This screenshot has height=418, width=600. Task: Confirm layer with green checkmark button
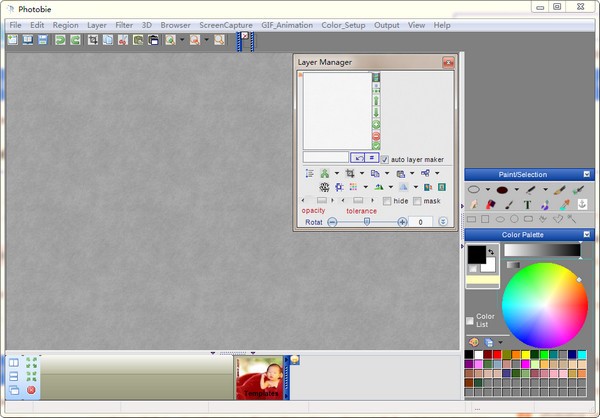(376, 146)
